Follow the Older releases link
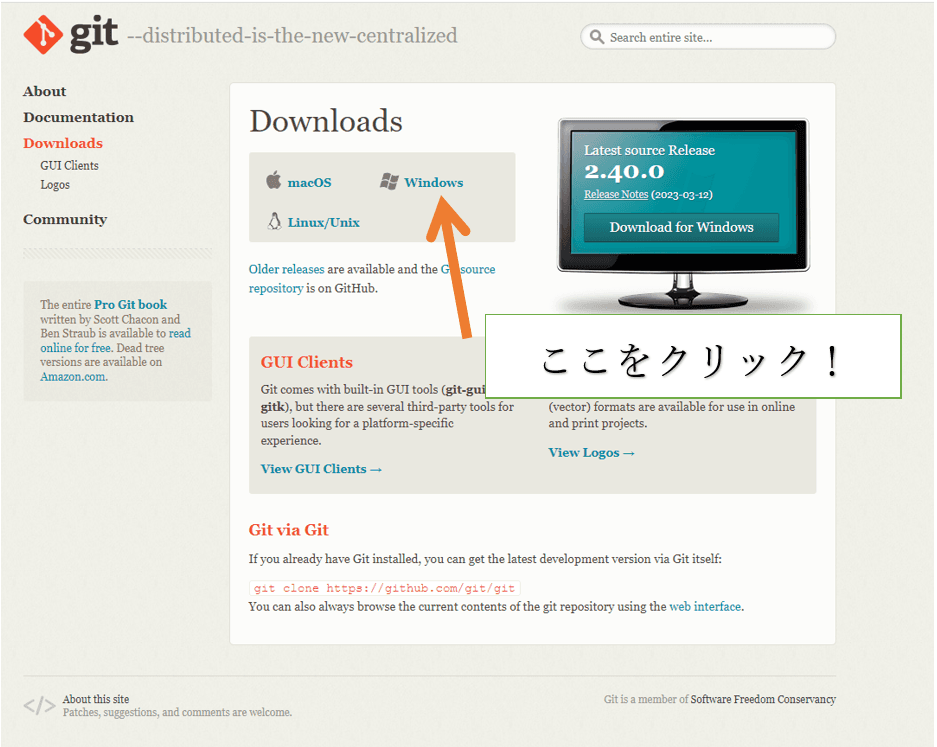This screenshot has height=747, width=937. (286, 269)
